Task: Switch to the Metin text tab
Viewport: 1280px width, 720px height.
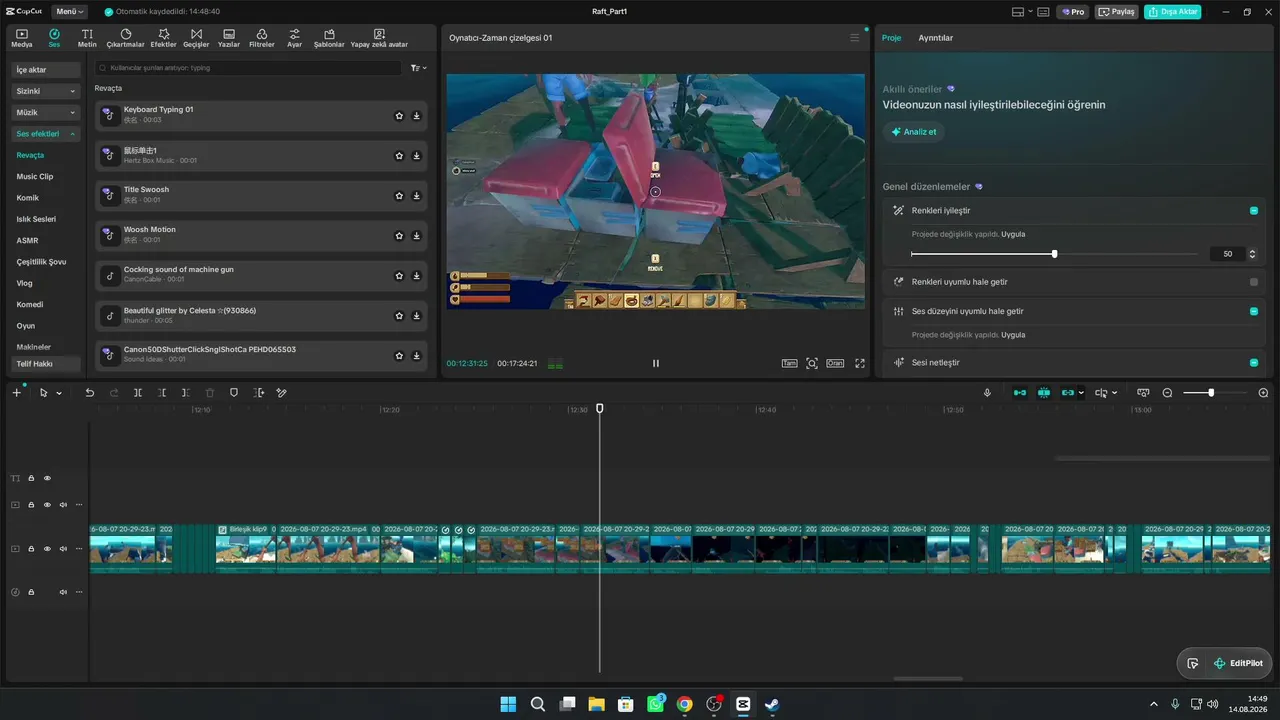Action: (87, 38)
